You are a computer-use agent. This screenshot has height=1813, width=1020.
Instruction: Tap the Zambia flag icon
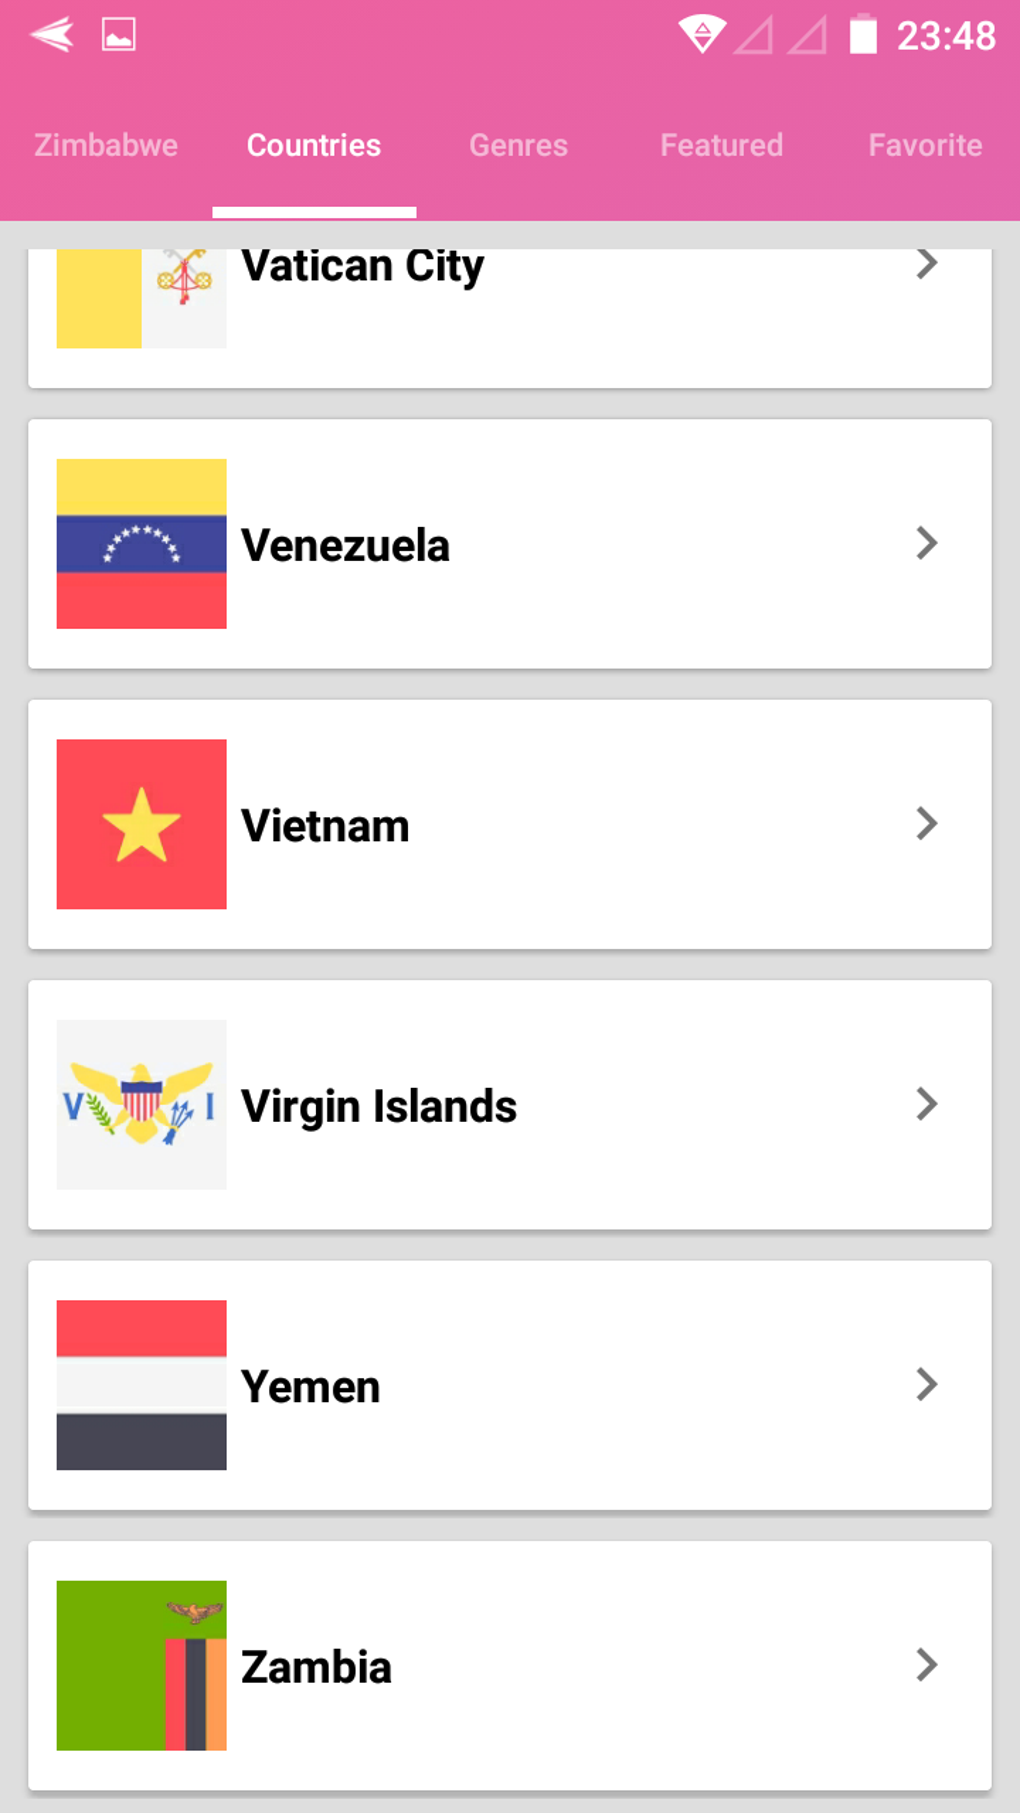[141, 1665]
